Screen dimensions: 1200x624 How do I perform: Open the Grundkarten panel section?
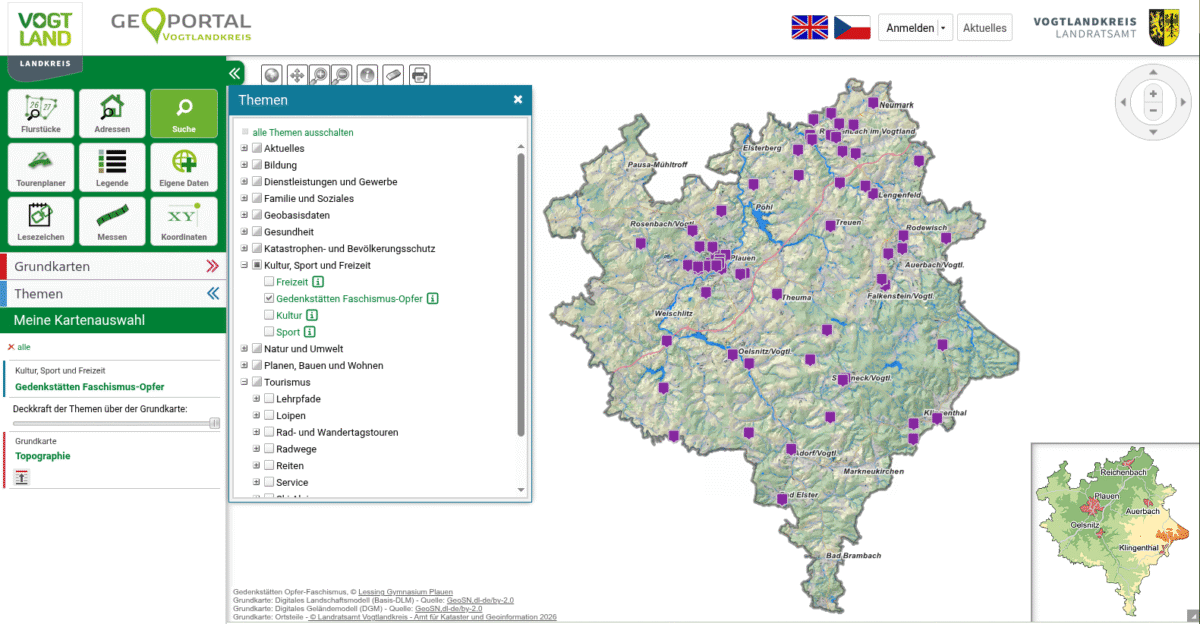[112, 267]
